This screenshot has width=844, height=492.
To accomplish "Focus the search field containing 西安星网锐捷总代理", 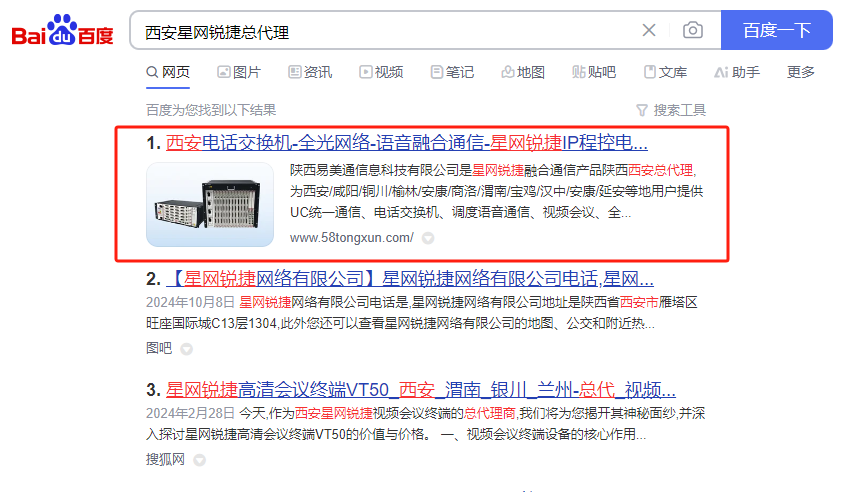I will [x=388, y=32].
